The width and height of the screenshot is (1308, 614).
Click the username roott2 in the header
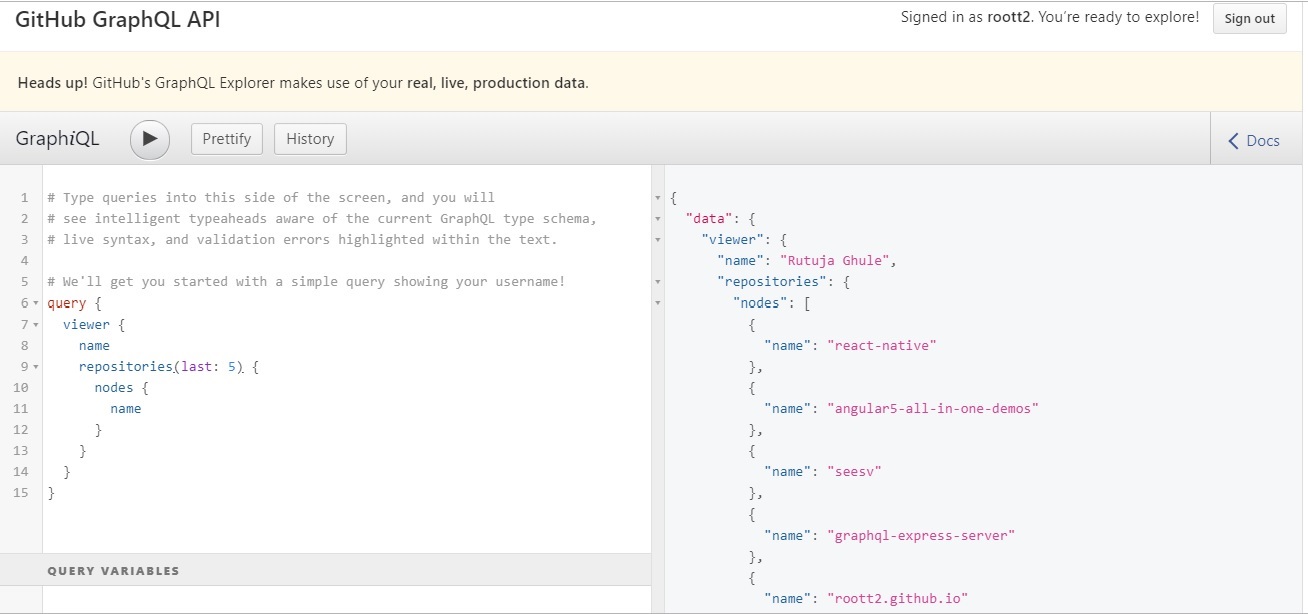[1013, 17]
